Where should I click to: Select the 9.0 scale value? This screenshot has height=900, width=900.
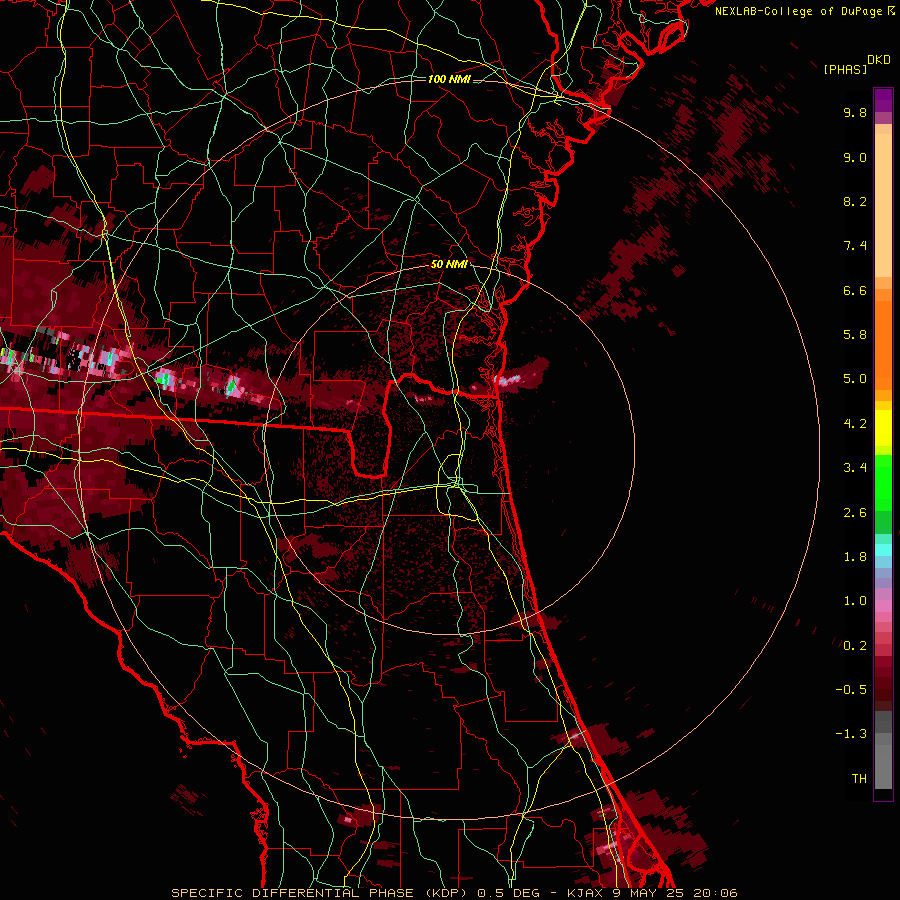point(855,157)
